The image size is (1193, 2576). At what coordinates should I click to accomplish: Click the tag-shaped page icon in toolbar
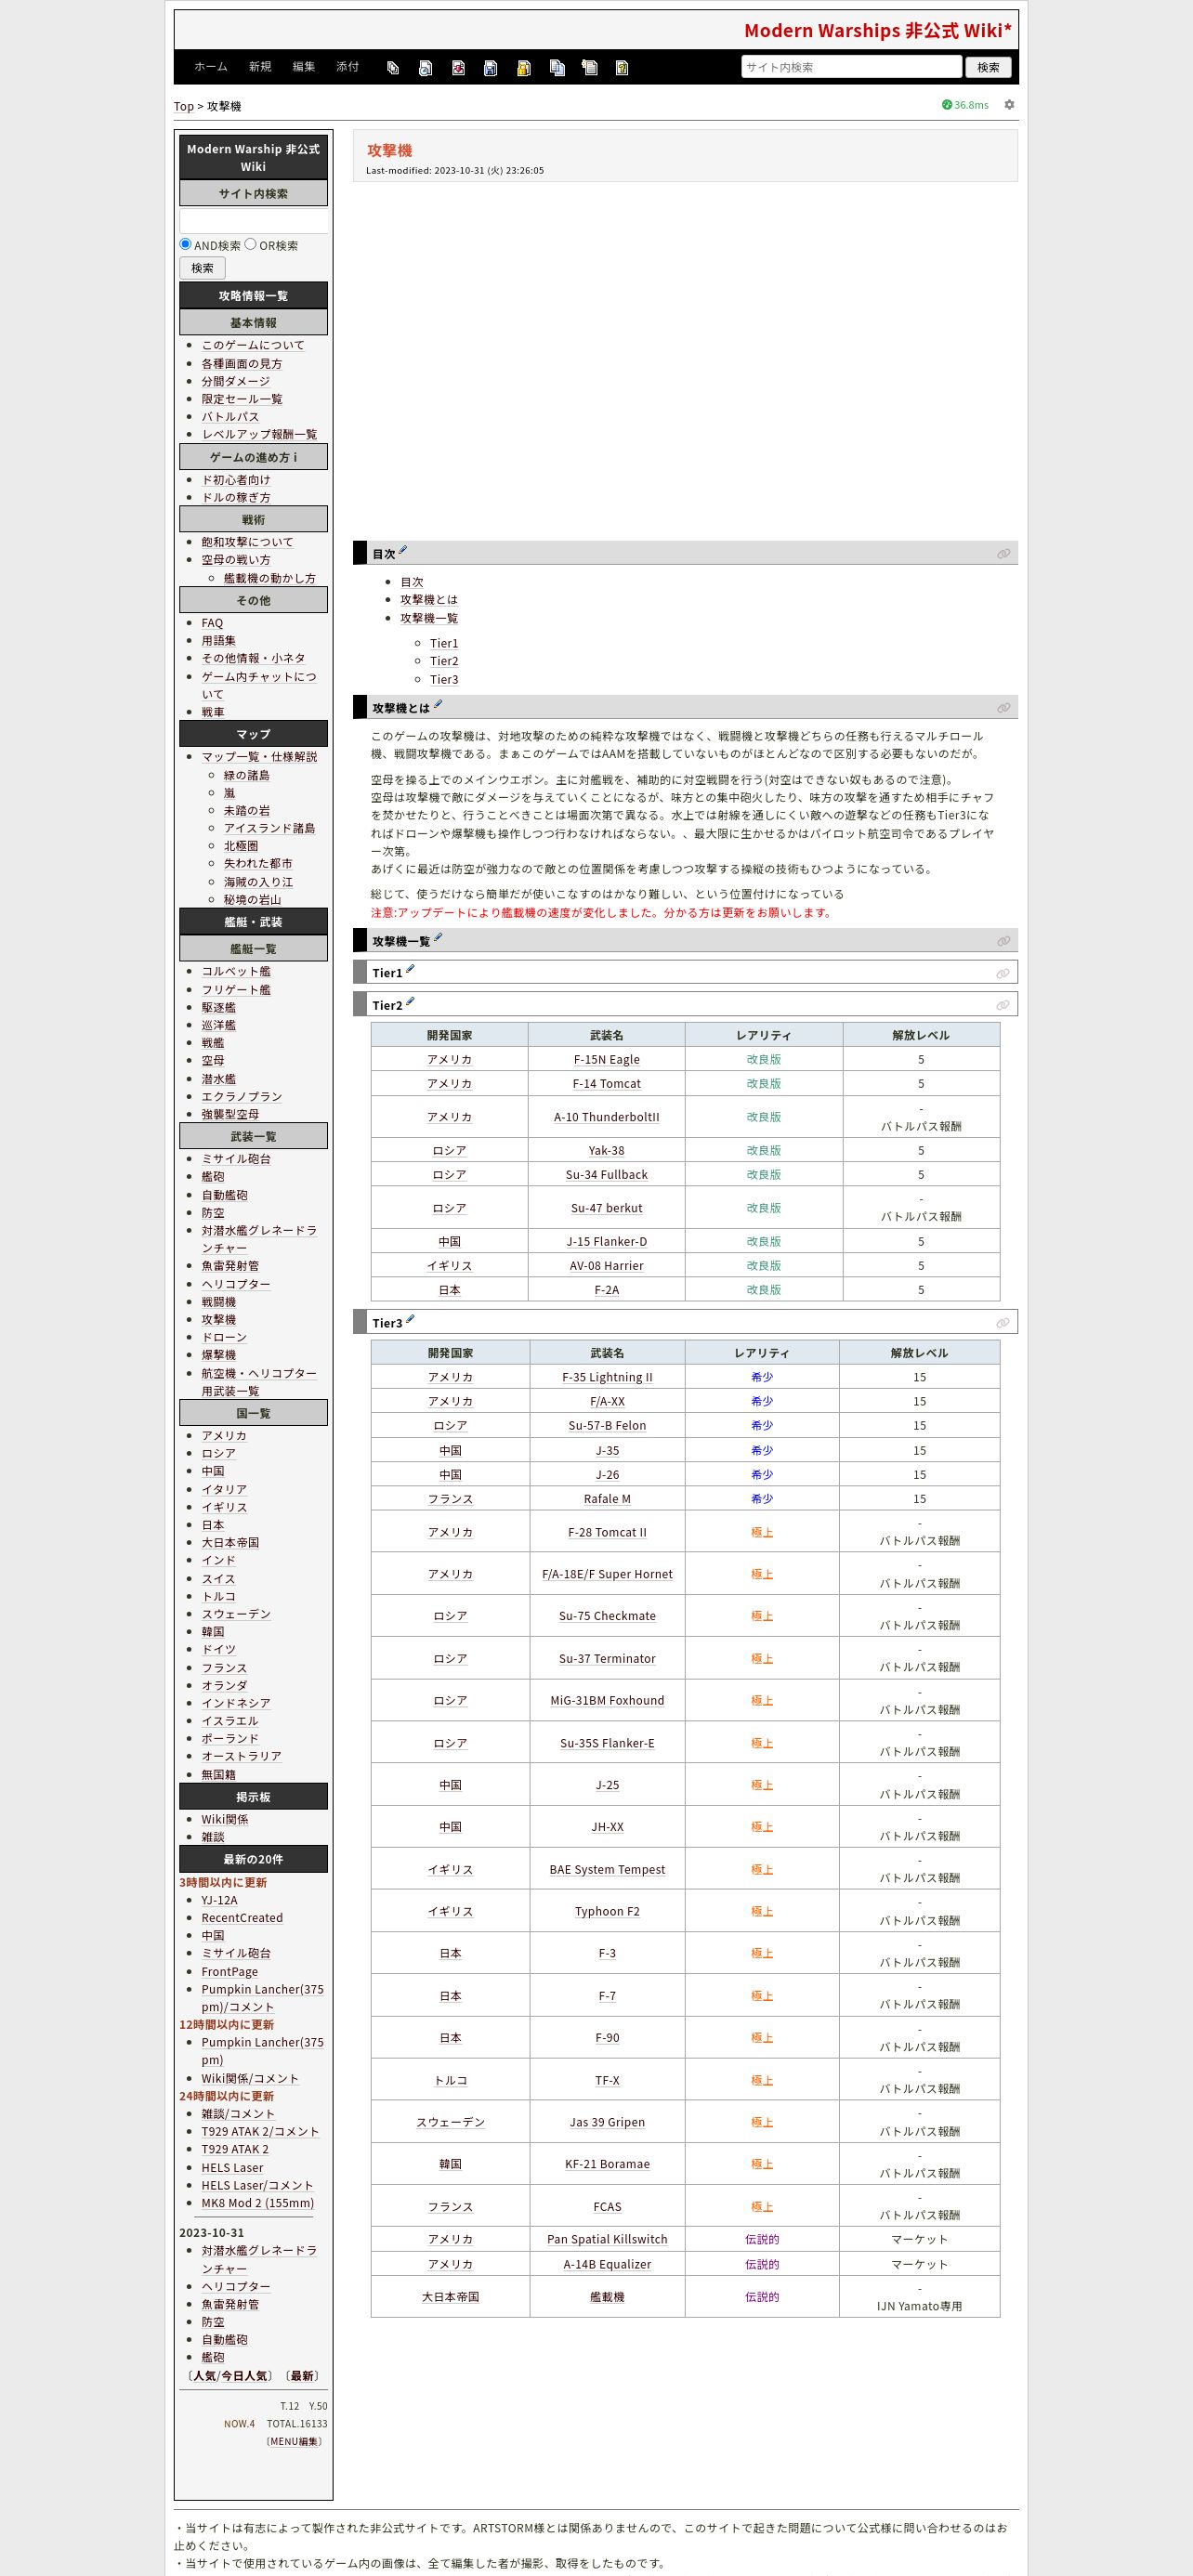point(393,67)
